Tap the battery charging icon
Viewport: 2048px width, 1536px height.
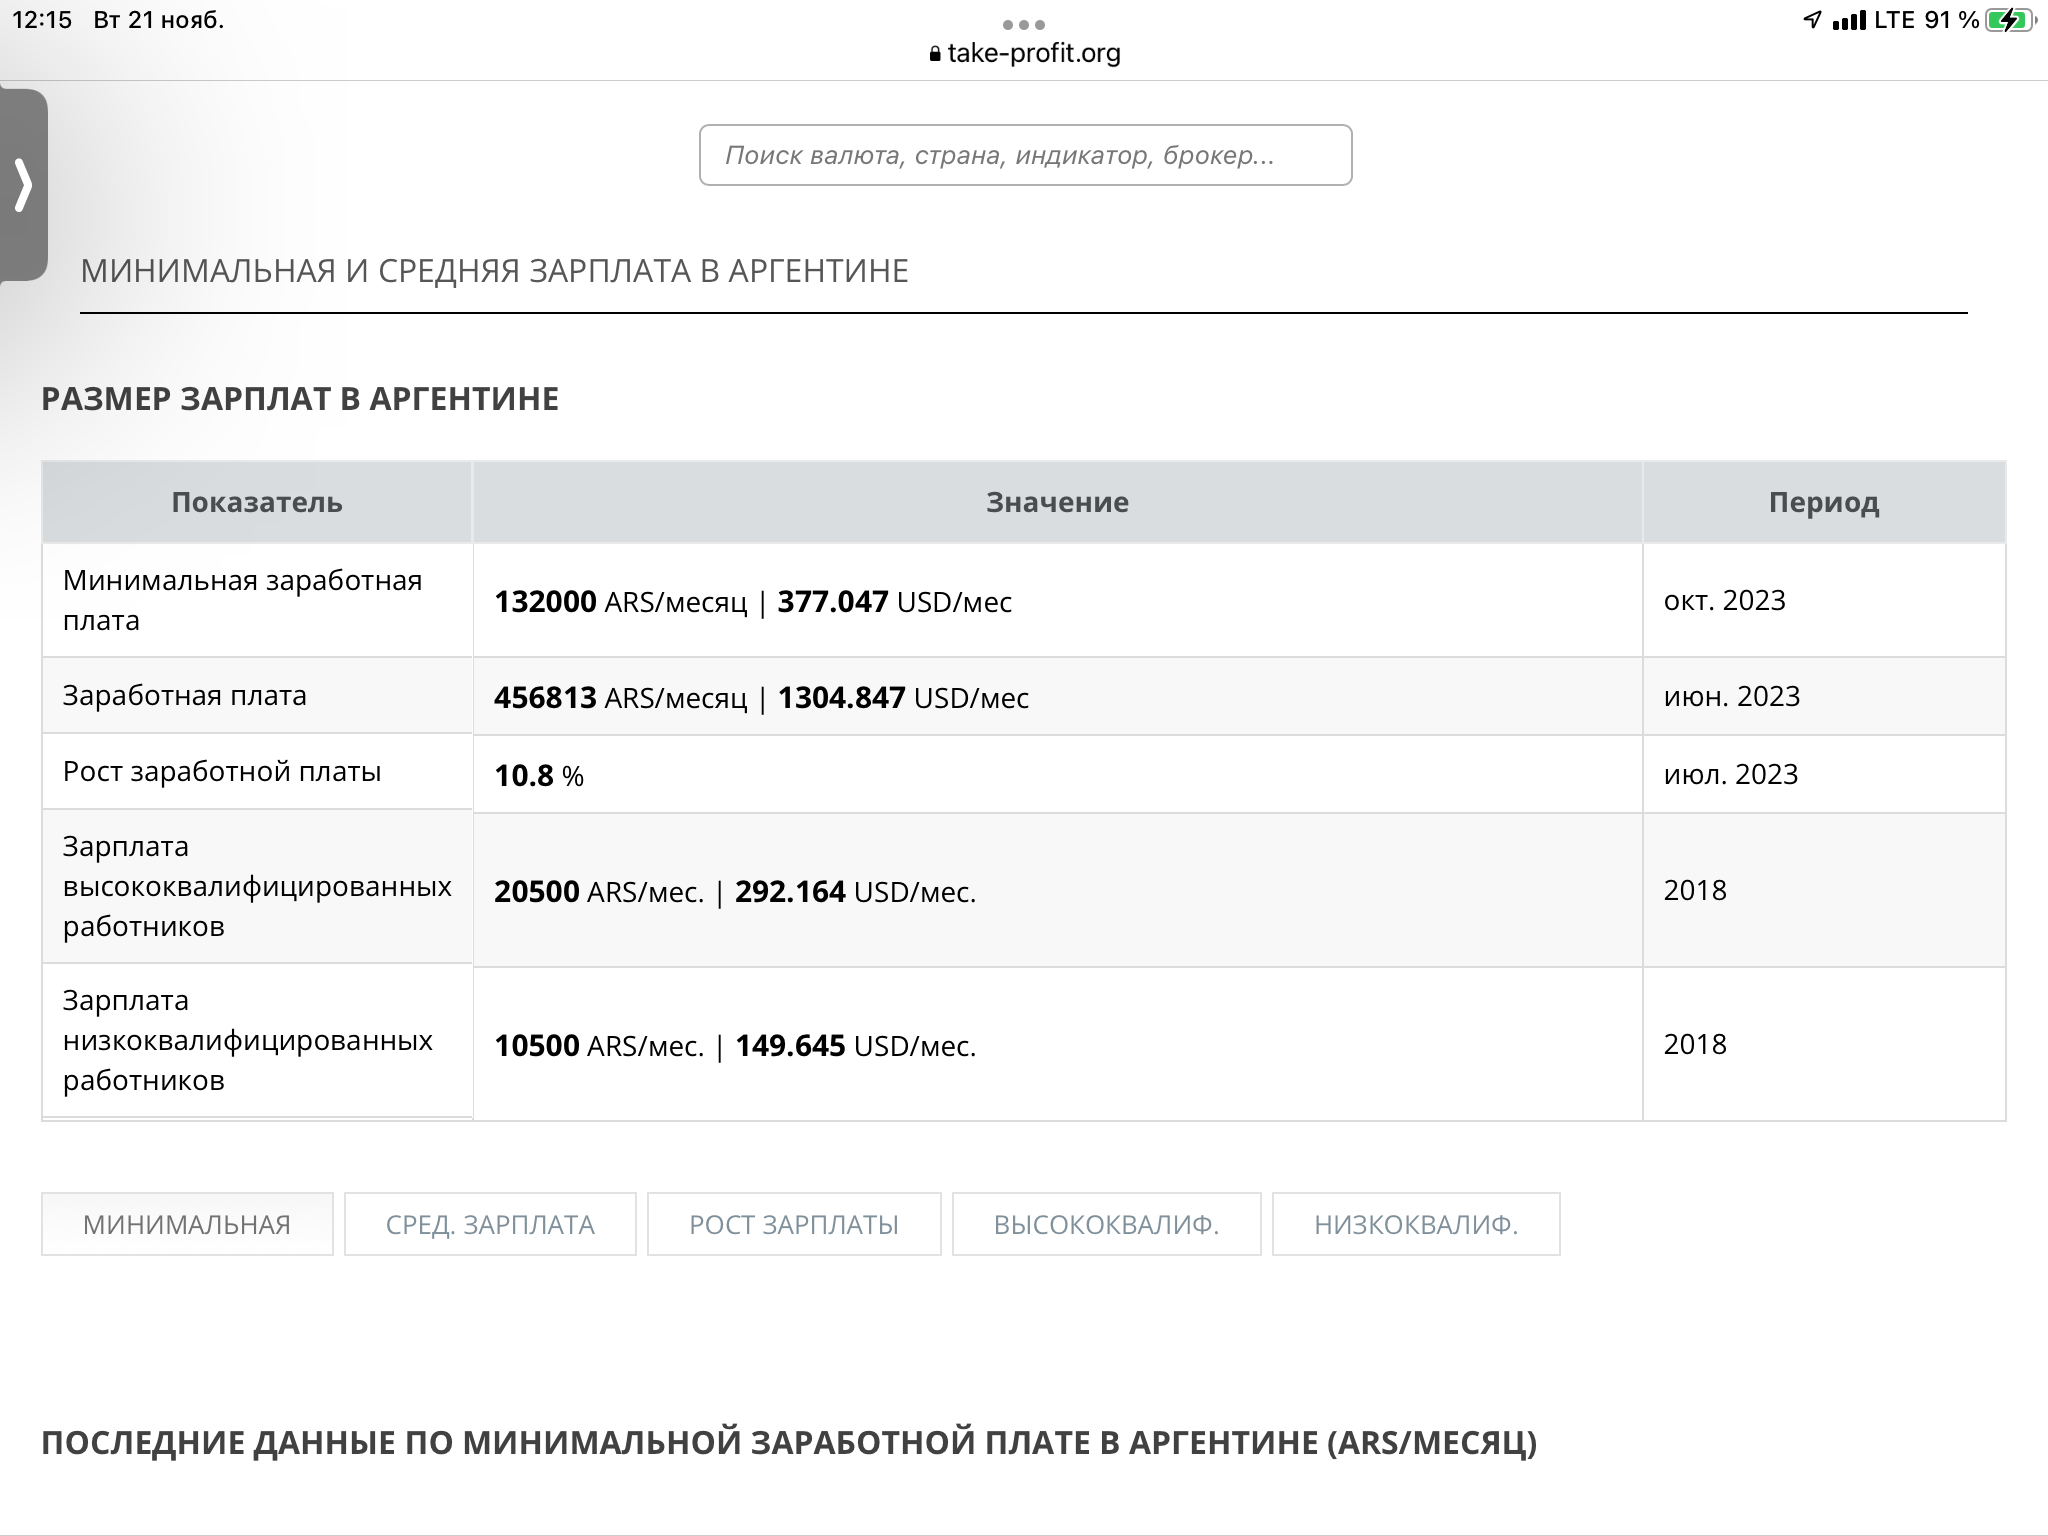(x=2011, y=20)
